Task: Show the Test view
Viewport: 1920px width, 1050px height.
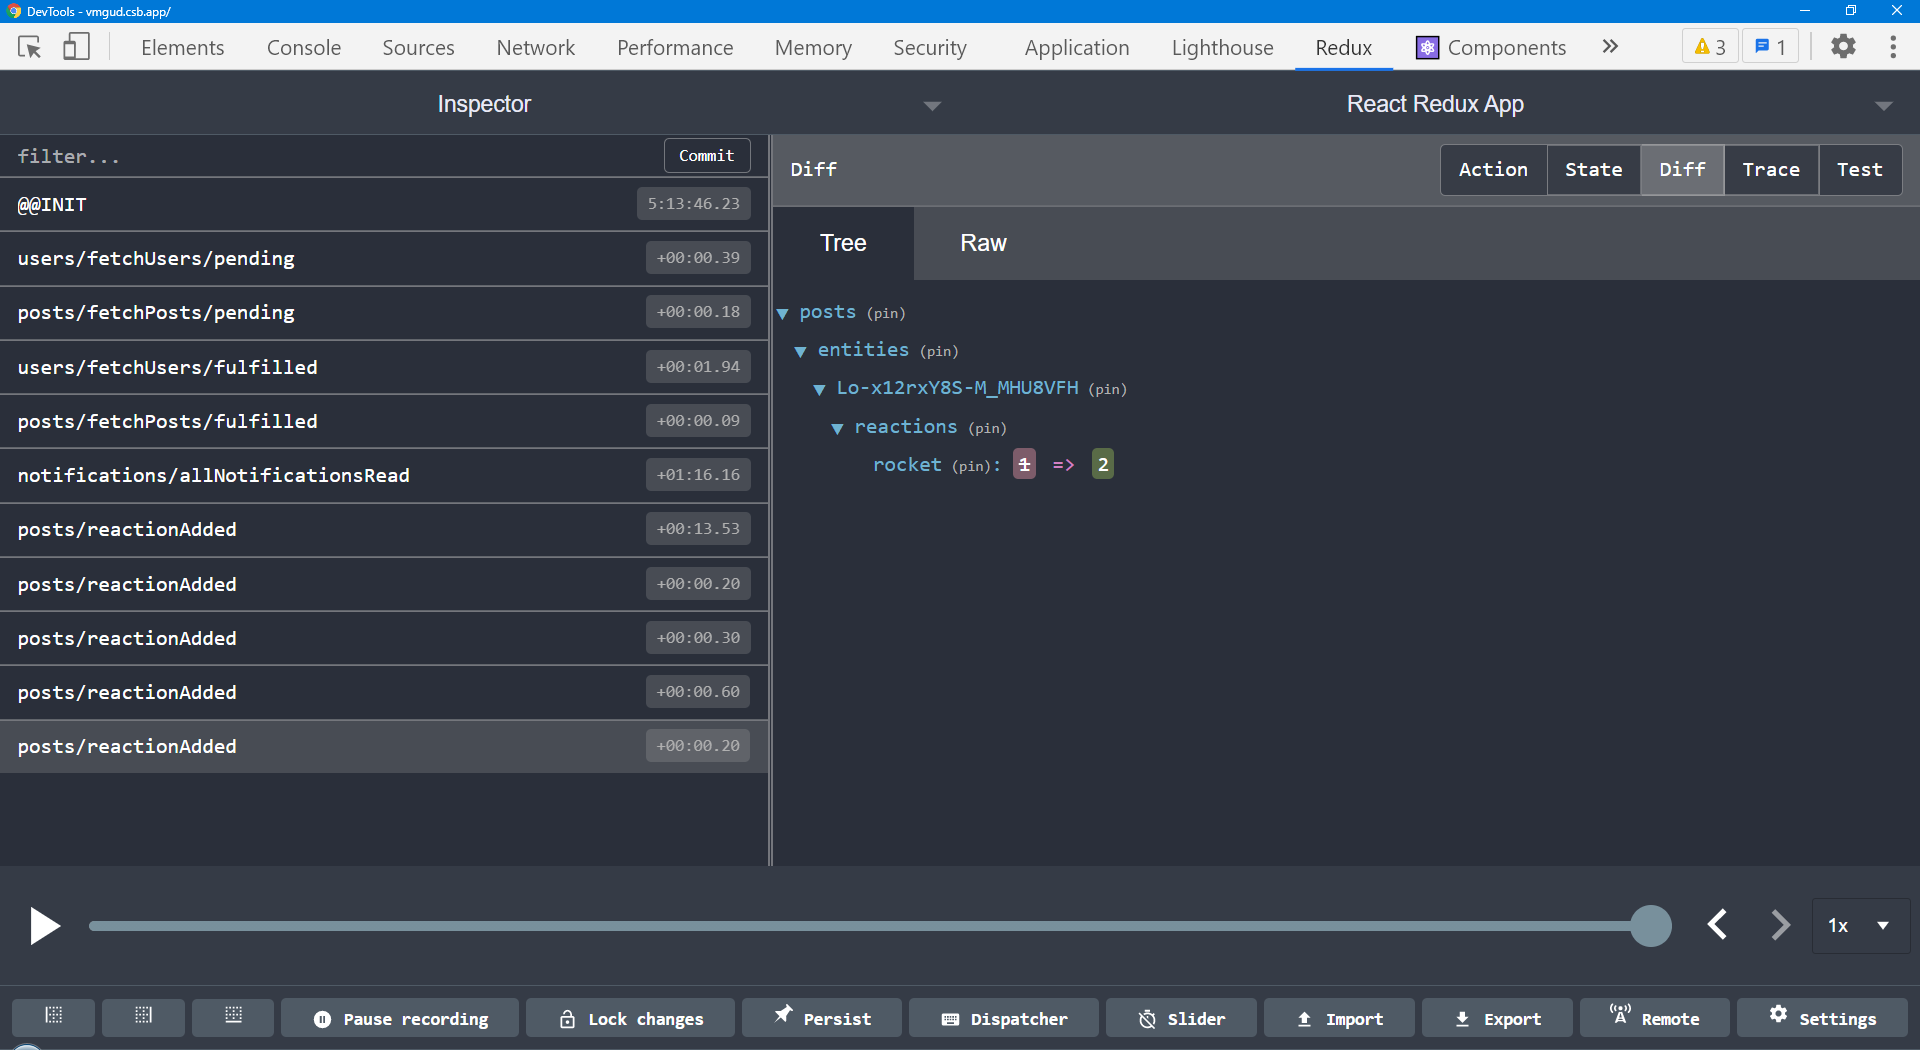Action: [1860, 169]
